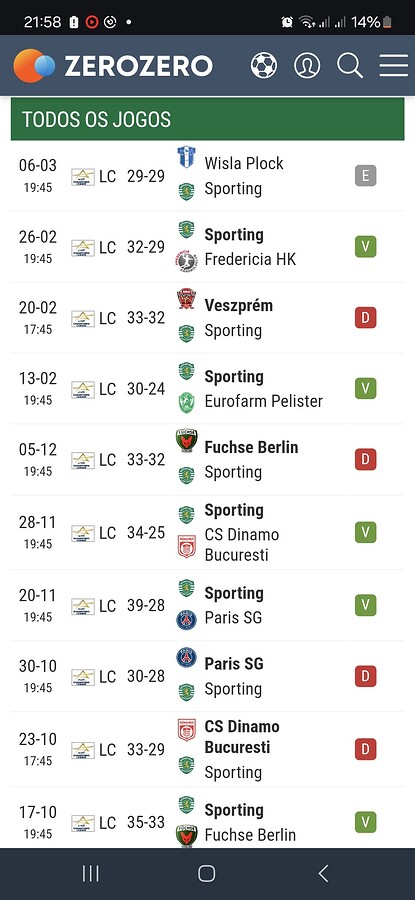Tap Android back navigation button
The image size is (415, 900).
point(323,874)
